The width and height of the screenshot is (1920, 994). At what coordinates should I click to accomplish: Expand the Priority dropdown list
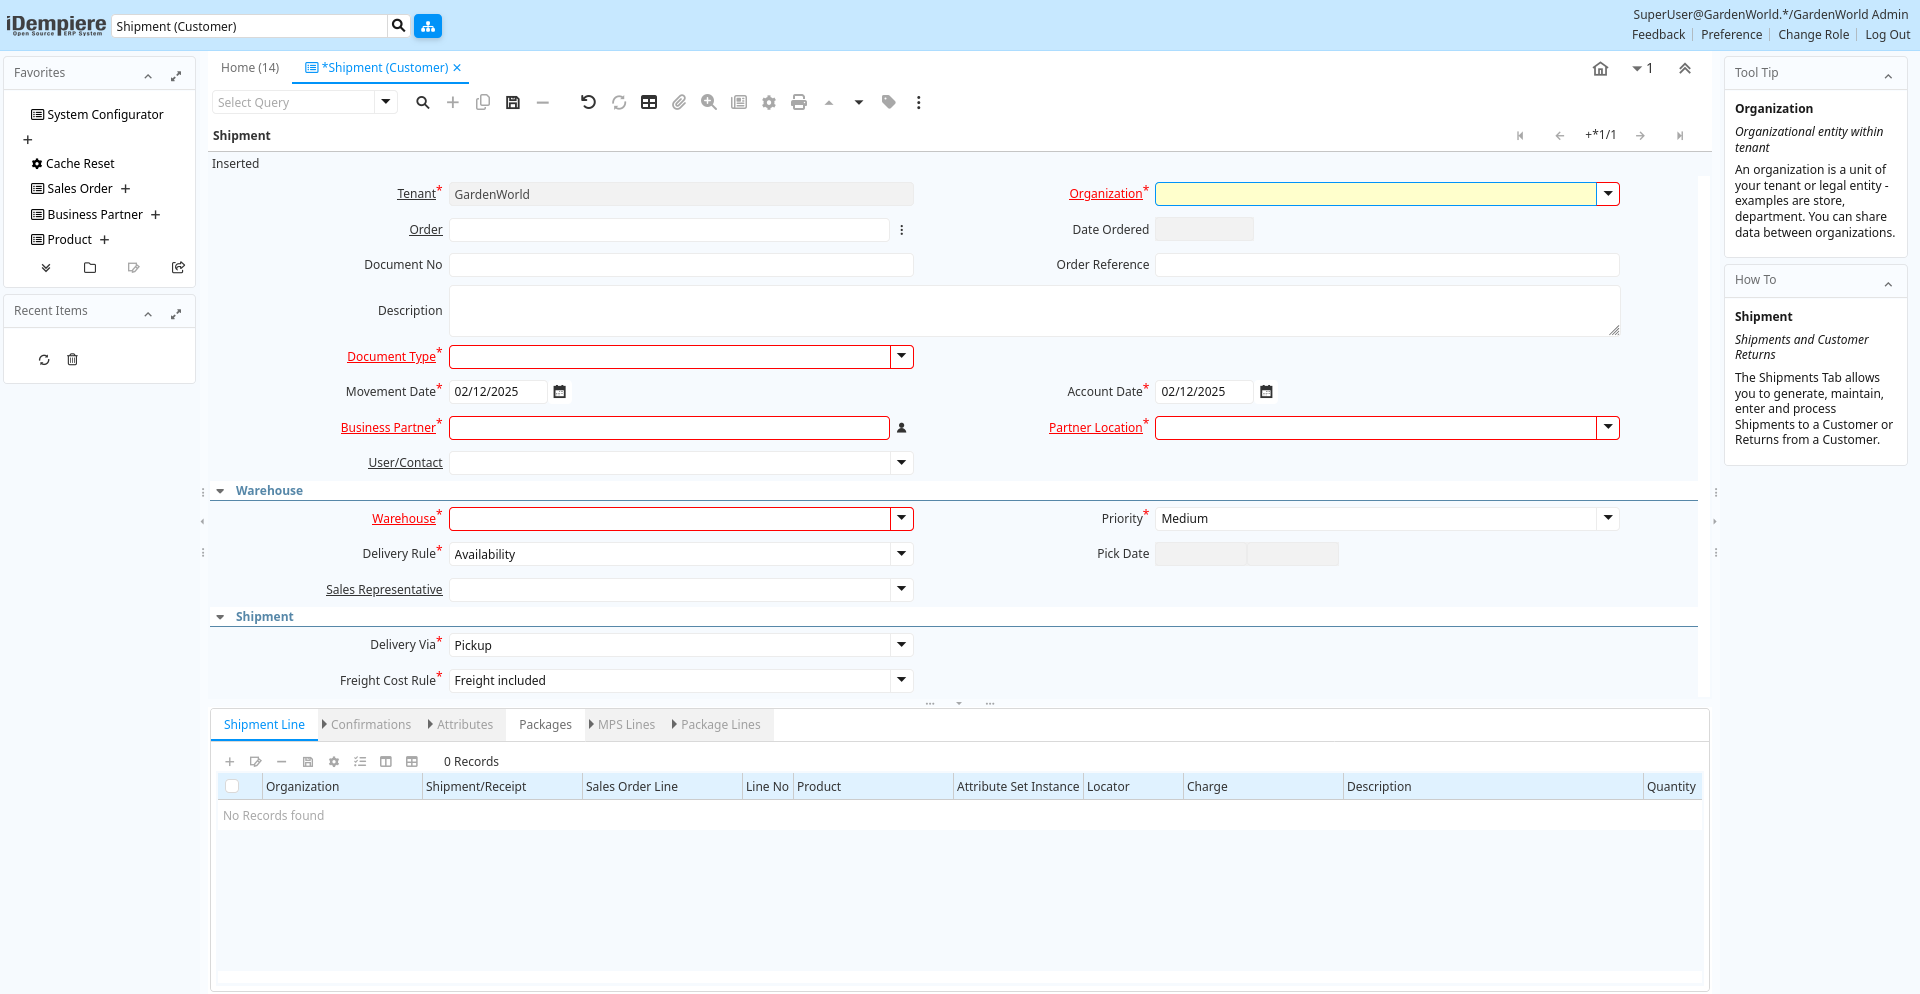(x=1607, y=519)
